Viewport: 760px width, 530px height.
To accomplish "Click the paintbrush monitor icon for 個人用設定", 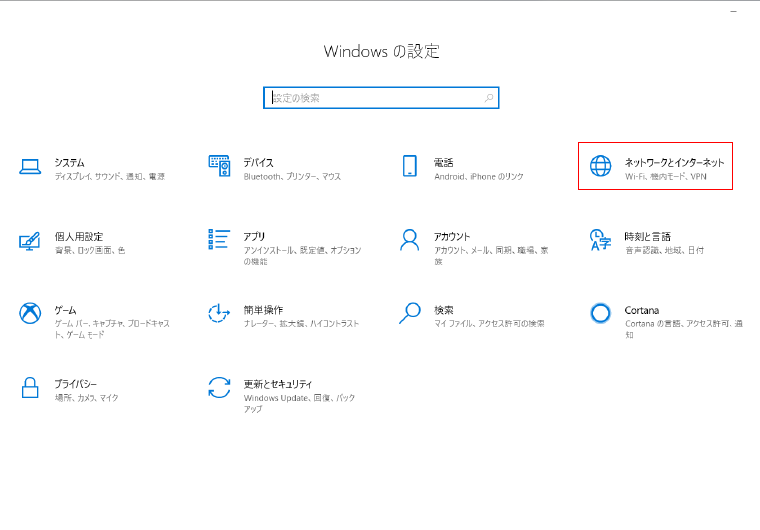I will point(30,241).
